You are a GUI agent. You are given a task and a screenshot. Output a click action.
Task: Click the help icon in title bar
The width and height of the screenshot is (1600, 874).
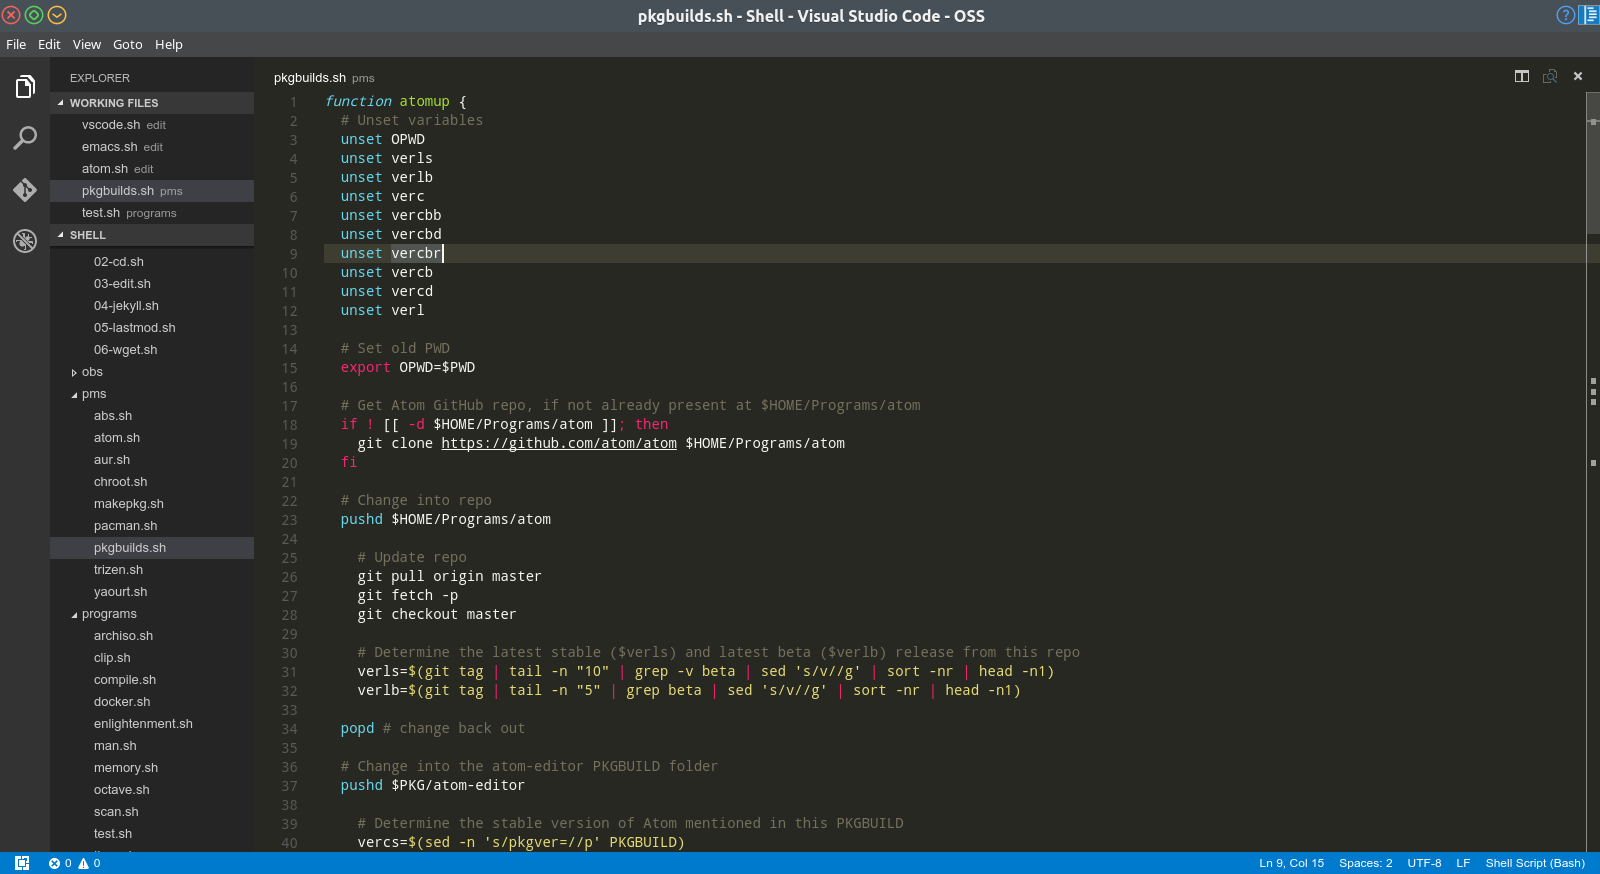pyautogui.click(x=1566, y=15)
